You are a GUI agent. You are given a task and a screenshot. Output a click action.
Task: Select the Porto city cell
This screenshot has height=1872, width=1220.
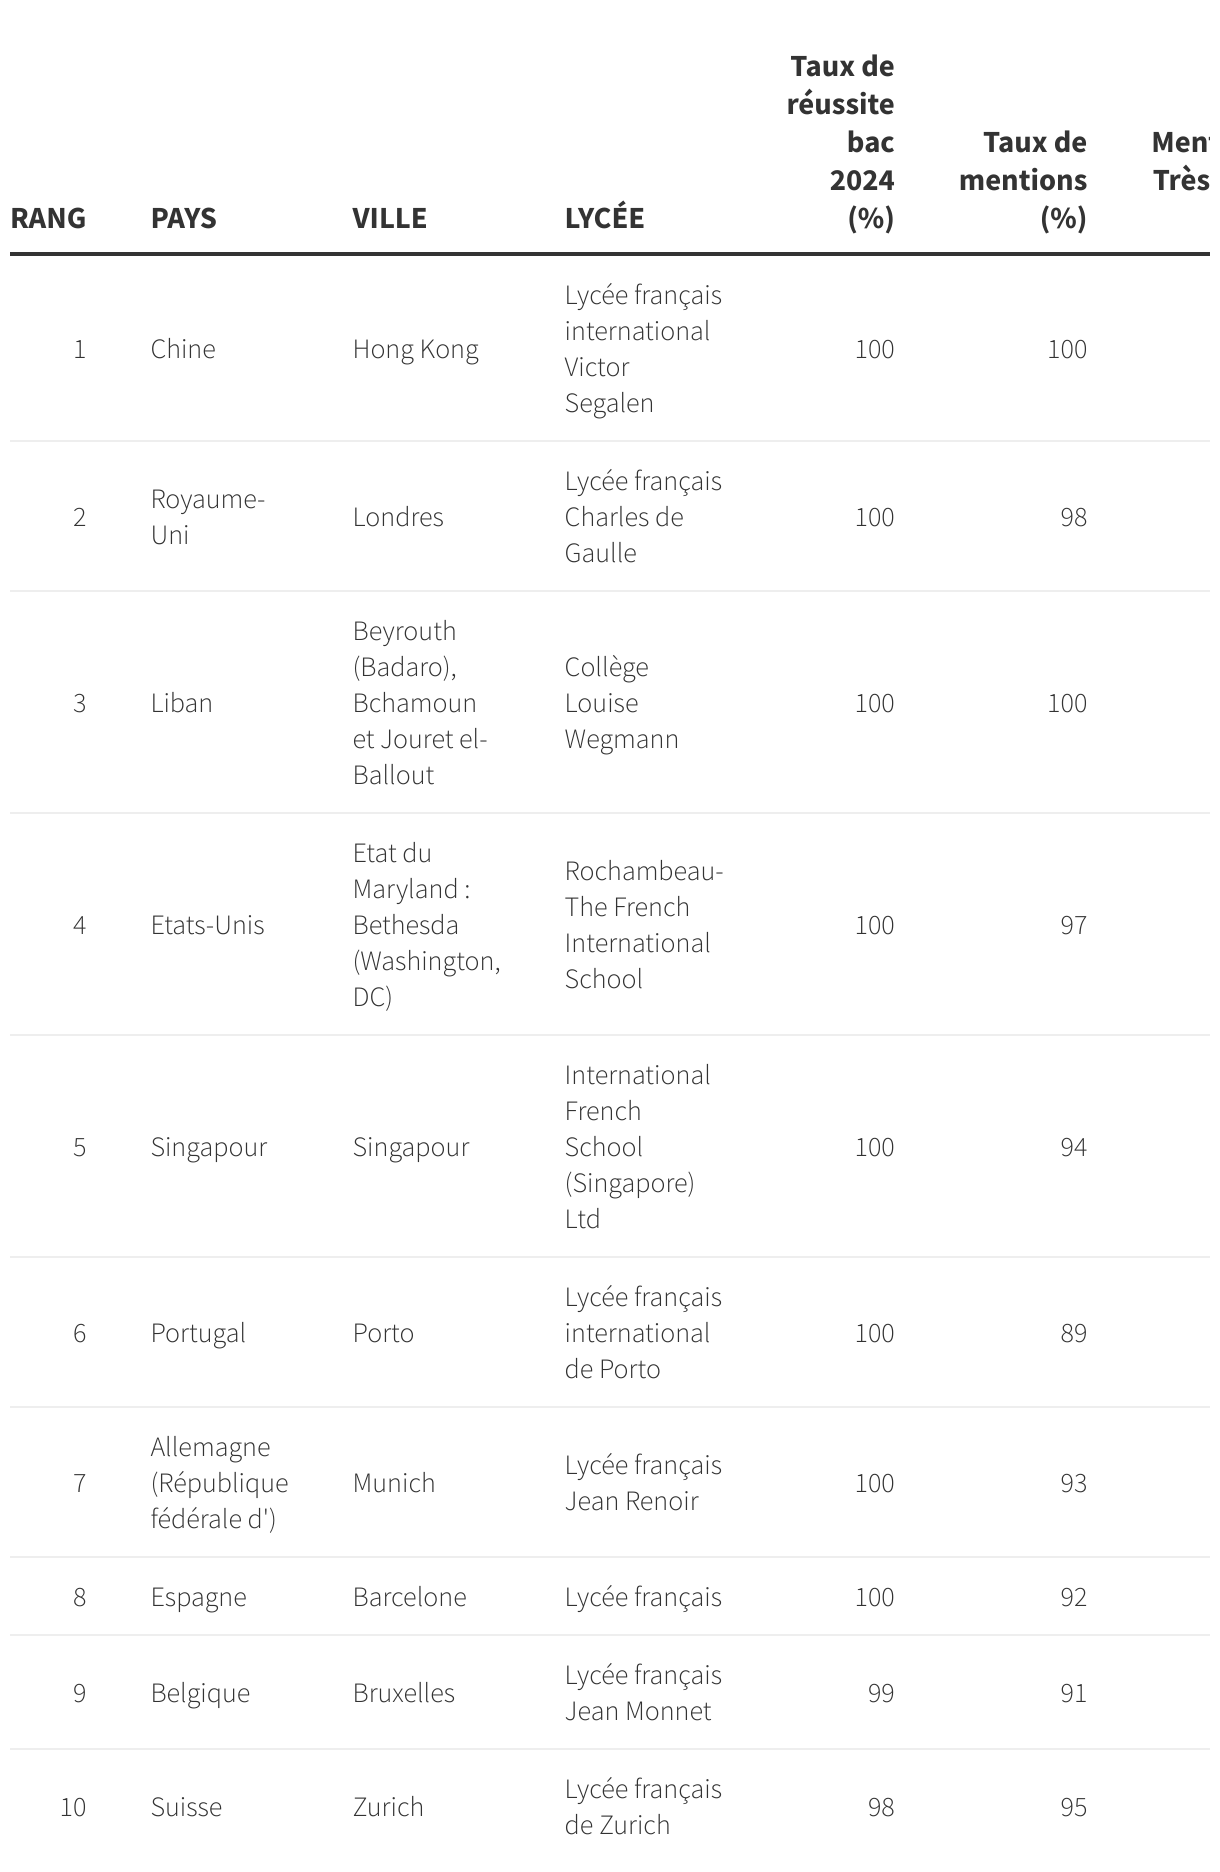click(383, 1333)
